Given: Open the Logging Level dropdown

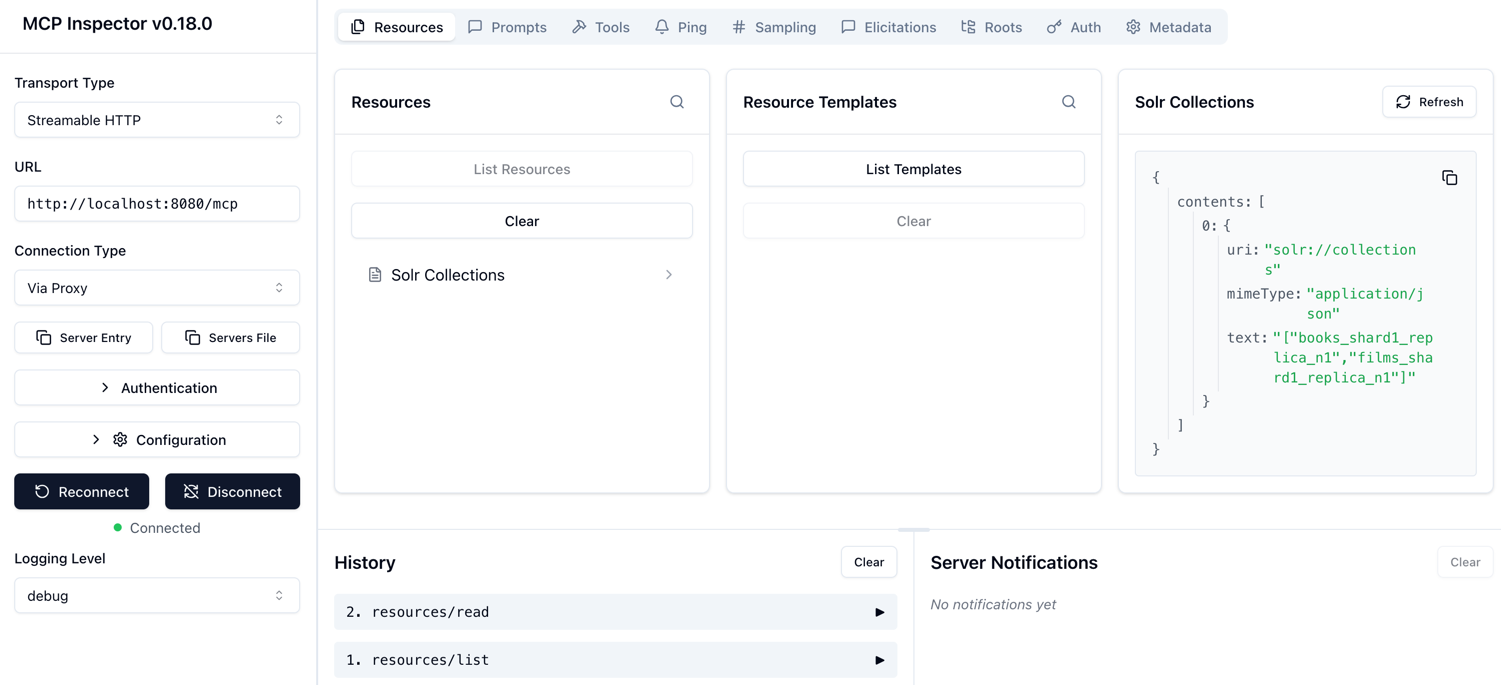Looking at the screenshot, I should tap(157, 595).
